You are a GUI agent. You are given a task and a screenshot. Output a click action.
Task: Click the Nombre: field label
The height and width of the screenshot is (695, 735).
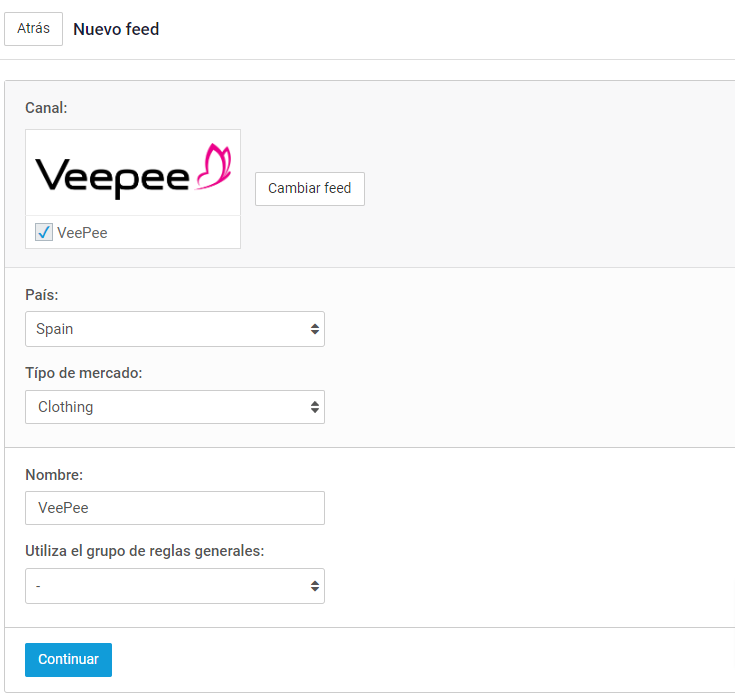pos(54,475)
